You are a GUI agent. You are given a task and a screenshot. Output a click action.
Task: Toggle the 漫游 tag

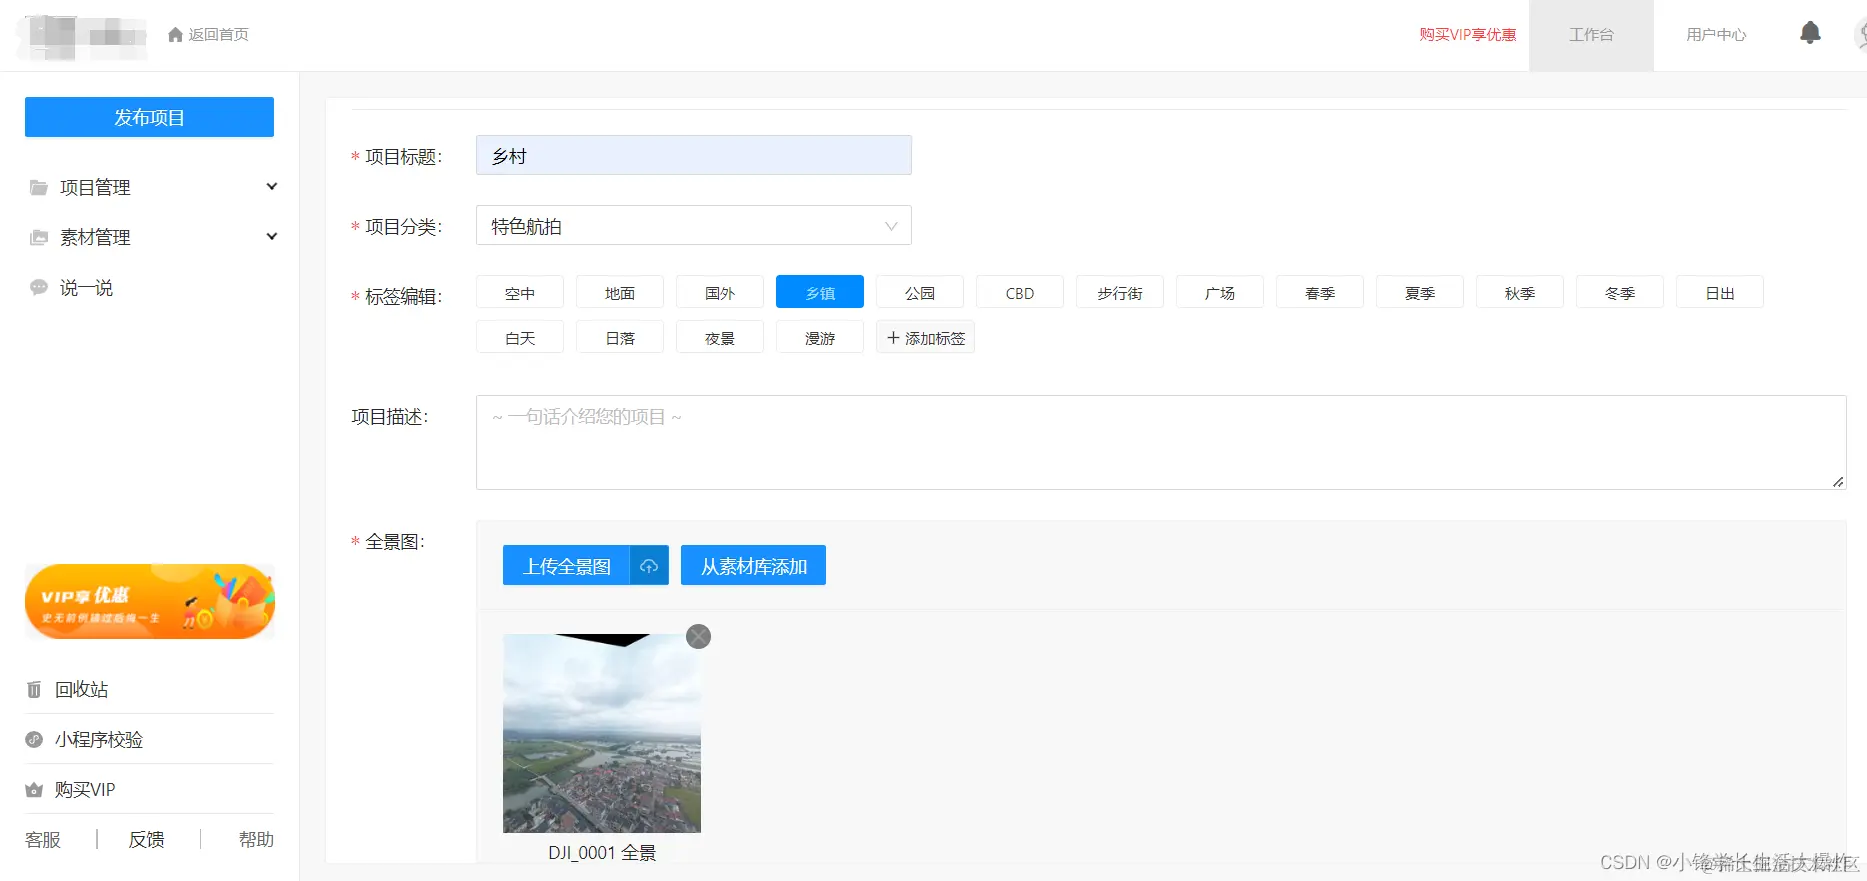tap(820, 337)
